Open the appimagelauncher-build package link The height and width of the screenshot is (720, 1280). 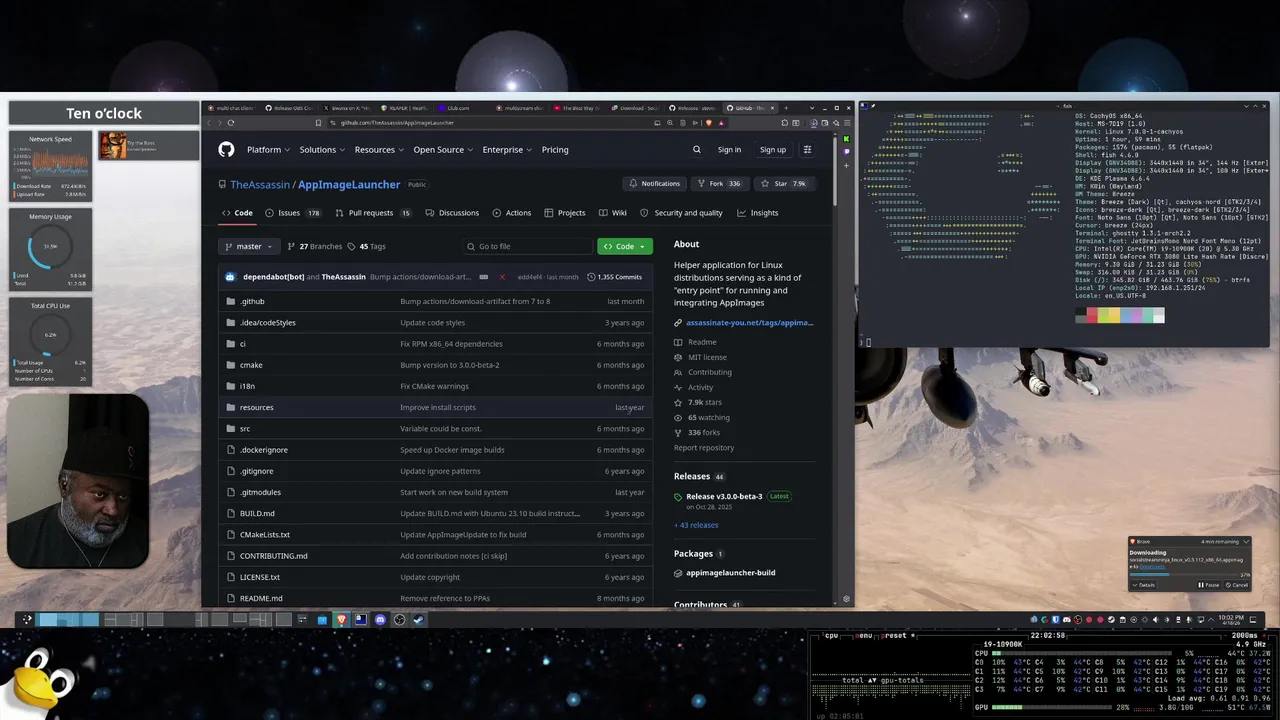click(x=730, y=573)
